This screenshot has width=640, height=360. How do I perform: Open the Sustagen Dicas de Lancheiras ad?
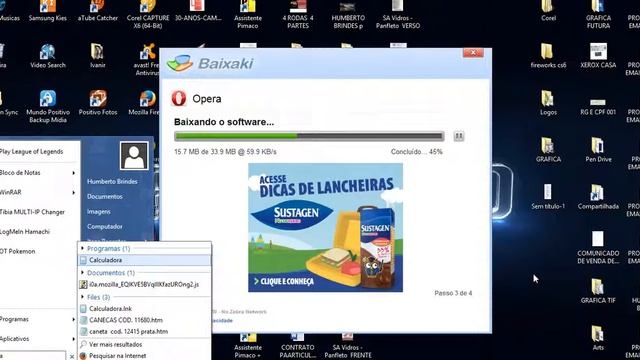[x=325, y=227]
